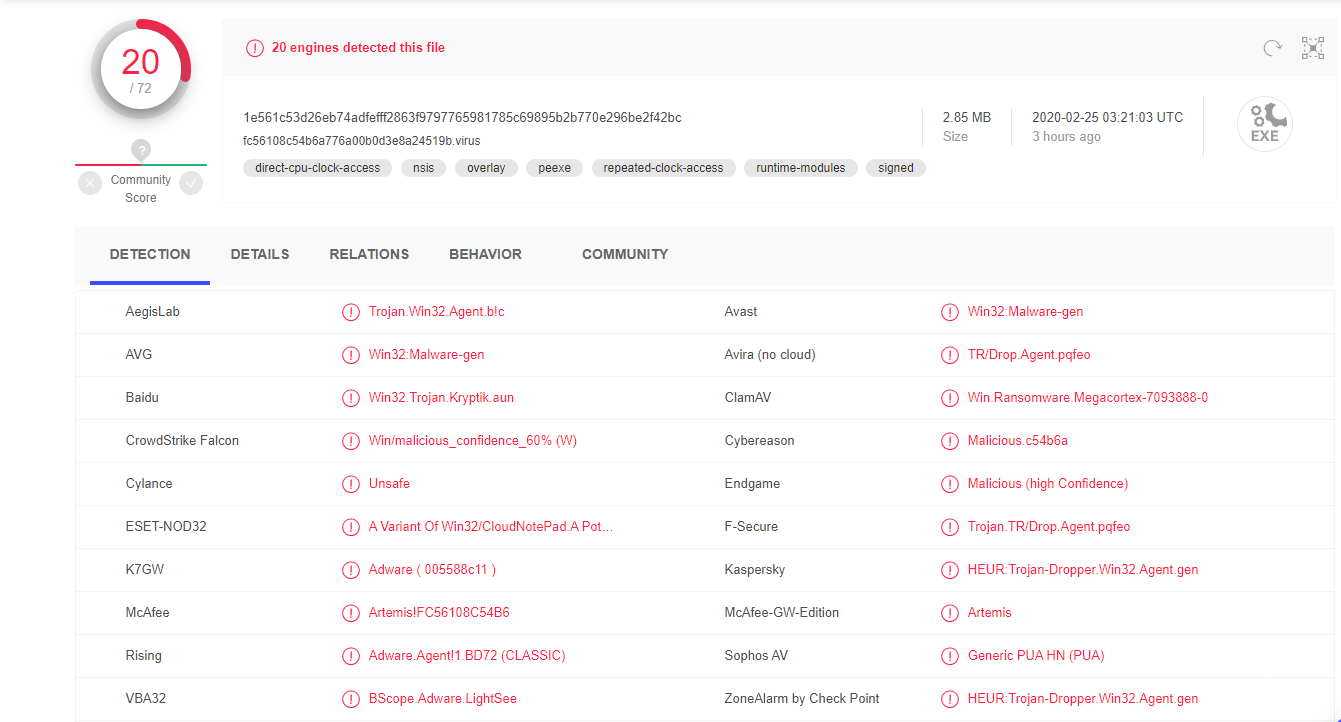Click the Baidu engine name
This screenshot has width=1341, height=722.
pyautogui.click(x=142, y=398)
